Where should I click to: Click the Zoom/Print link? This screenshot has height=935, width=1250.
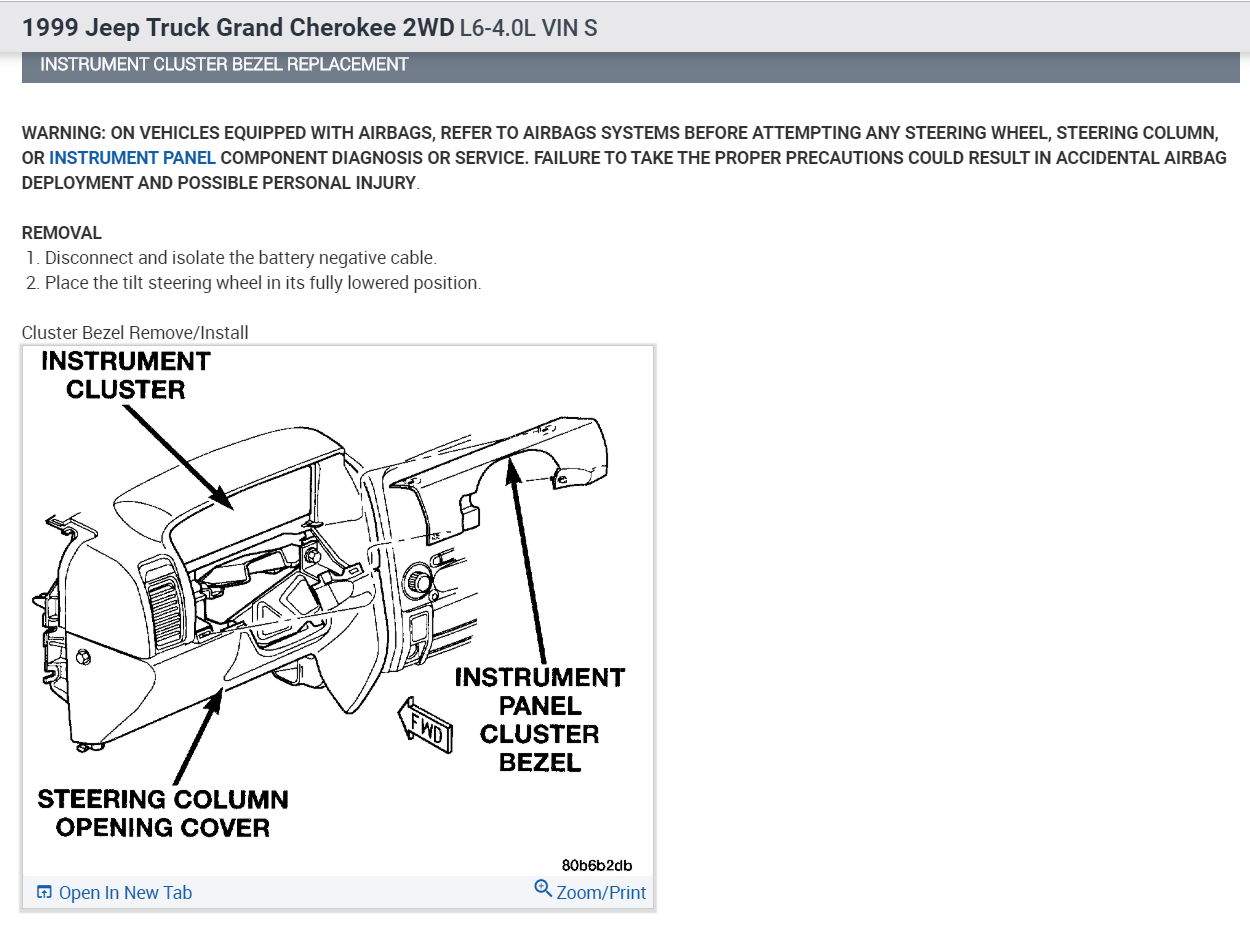(601, 892)
